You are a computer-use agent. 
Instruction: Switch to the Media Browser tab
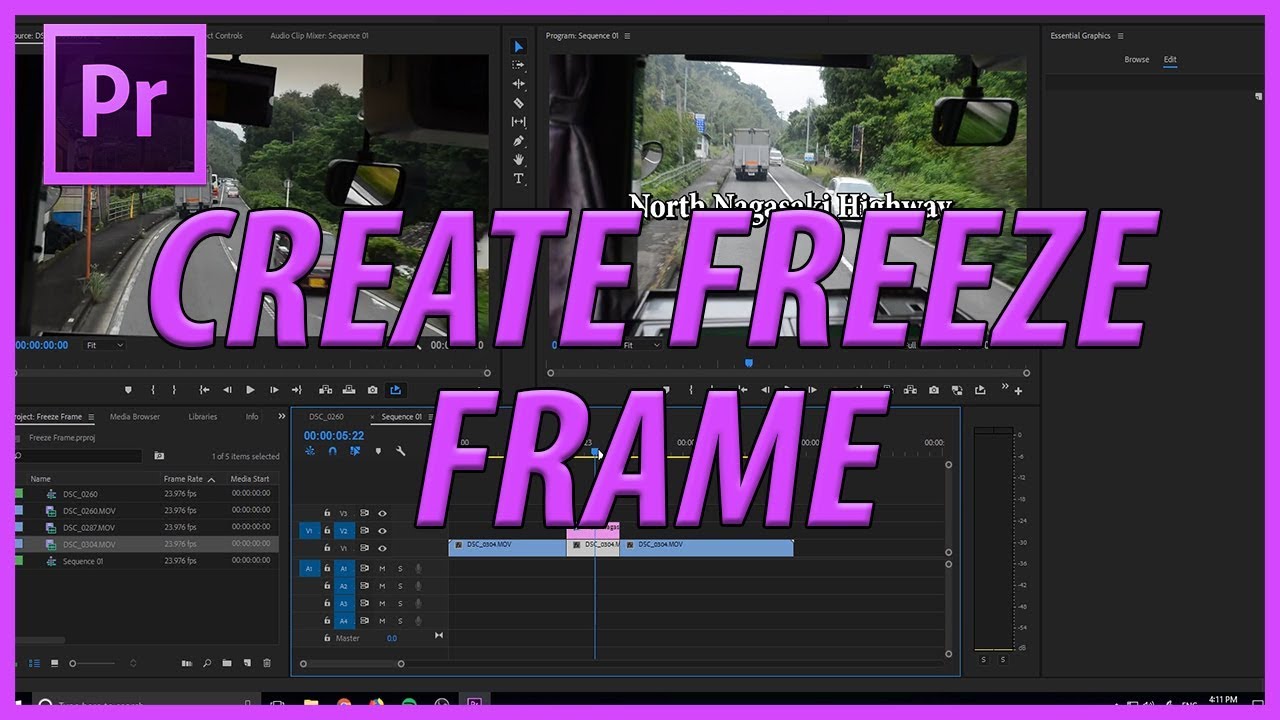tap(134, 416)
